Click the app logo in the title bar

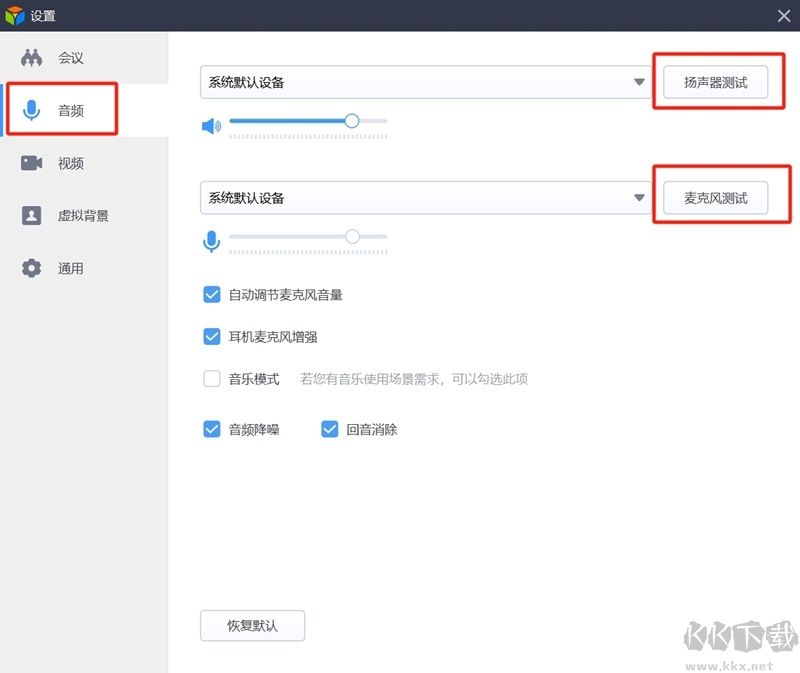point(14,15)
